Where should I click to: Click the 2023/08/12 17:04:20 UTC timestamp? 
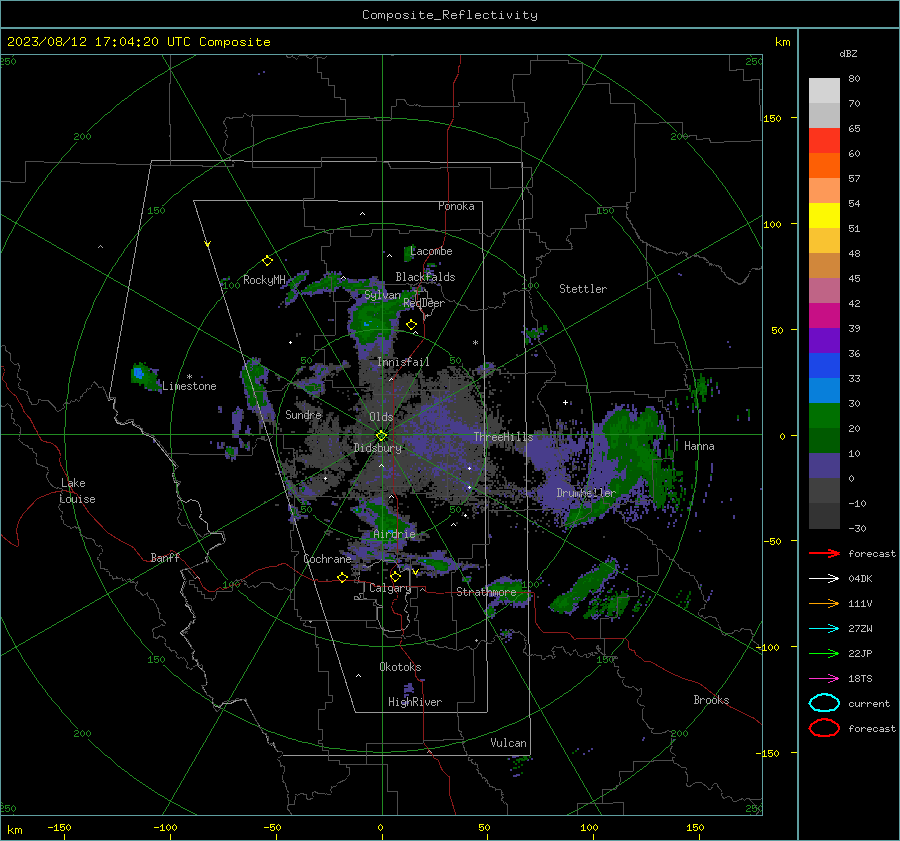(x=138, y=42)
